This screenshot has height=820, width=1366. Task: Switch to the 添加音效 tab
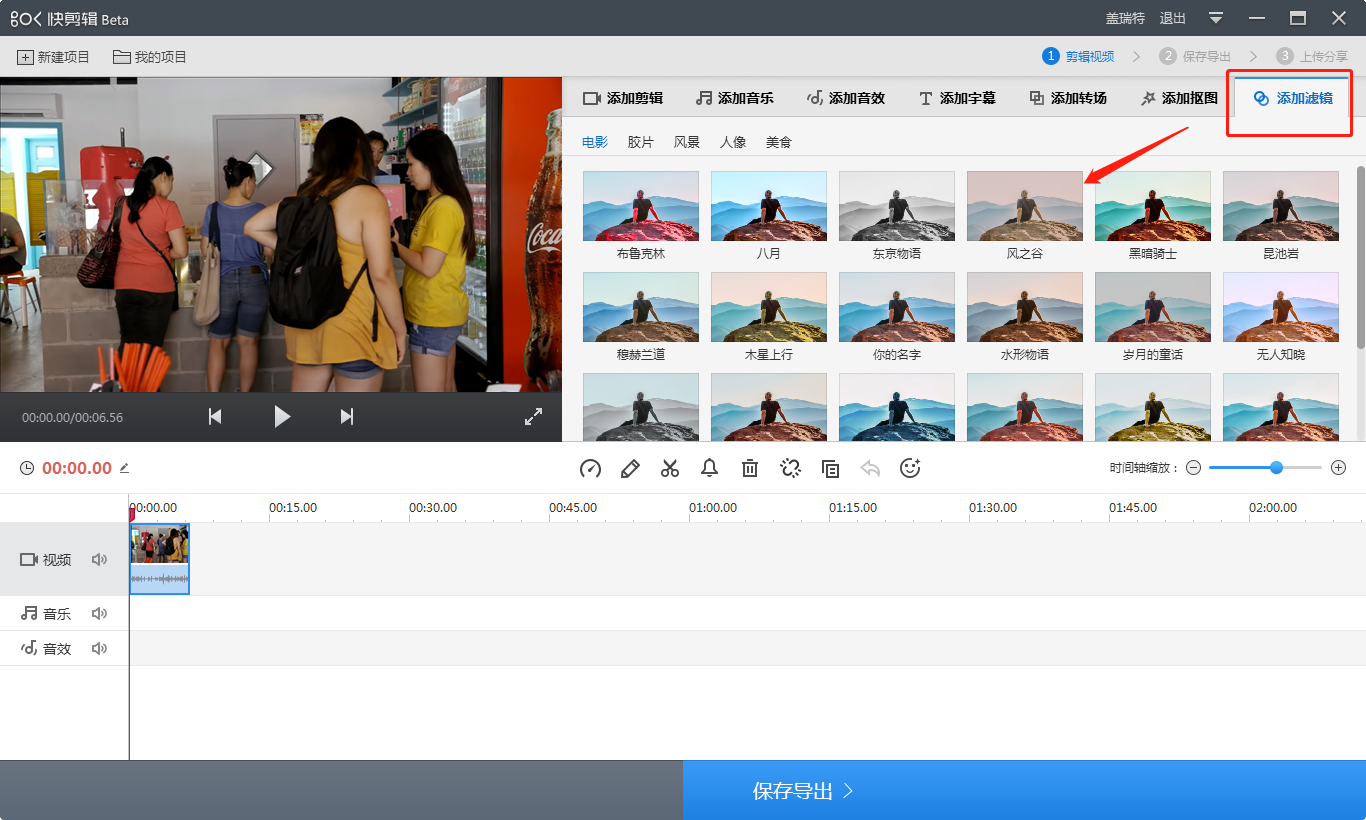(x=846, y=98)
